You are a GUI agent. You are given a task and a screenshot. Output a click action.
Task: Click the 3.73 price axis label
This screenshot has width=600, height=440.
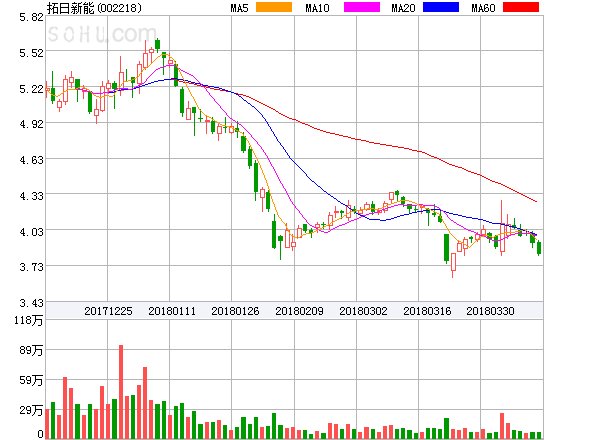31,267
